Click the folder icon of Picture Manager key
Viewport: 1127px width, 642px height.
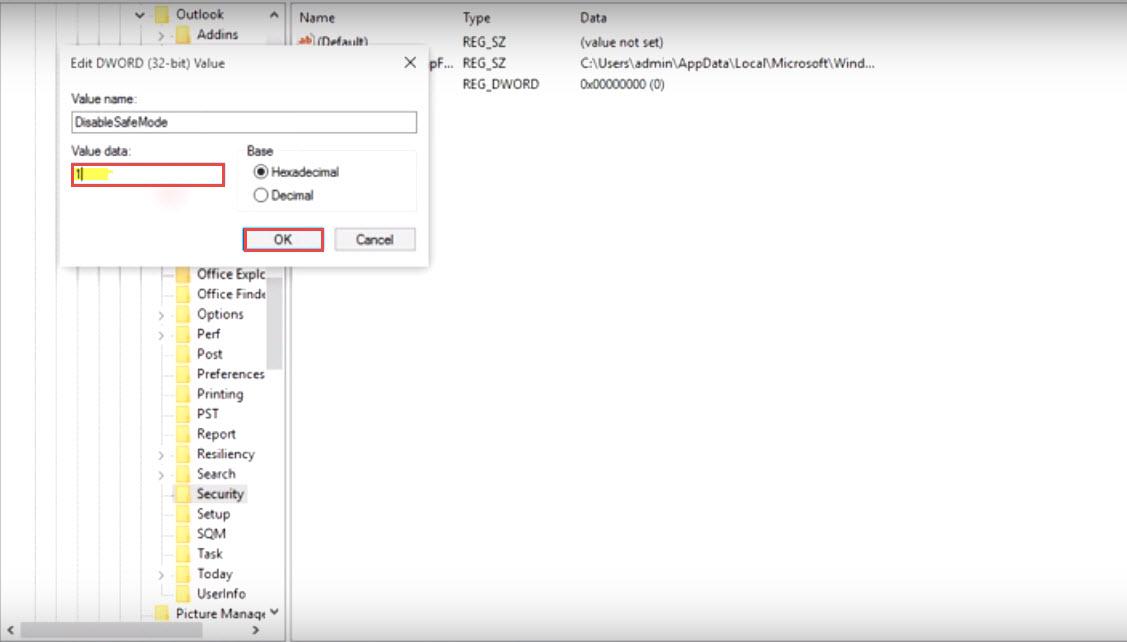pyautogui.click(x=162, y=614)
